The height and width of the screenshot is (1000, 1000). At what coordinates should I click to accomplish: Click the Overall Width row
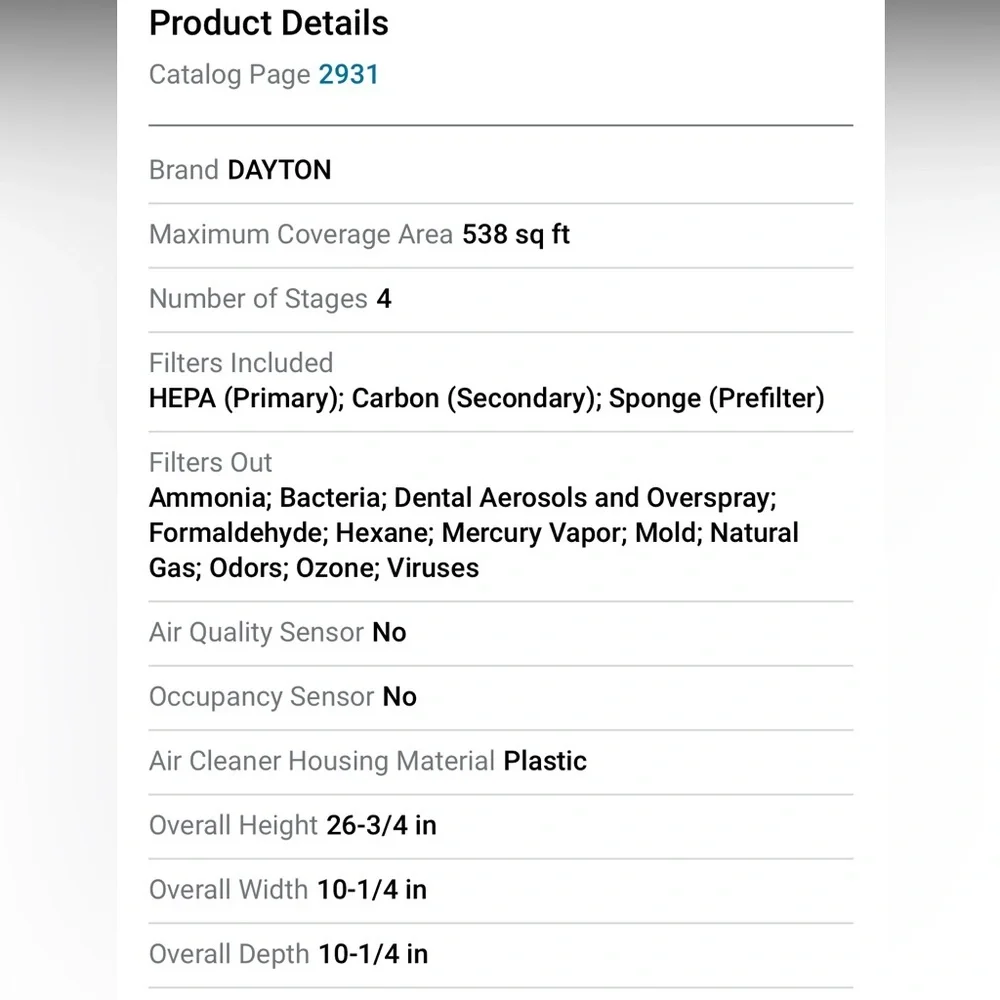[x=501, y=890]
